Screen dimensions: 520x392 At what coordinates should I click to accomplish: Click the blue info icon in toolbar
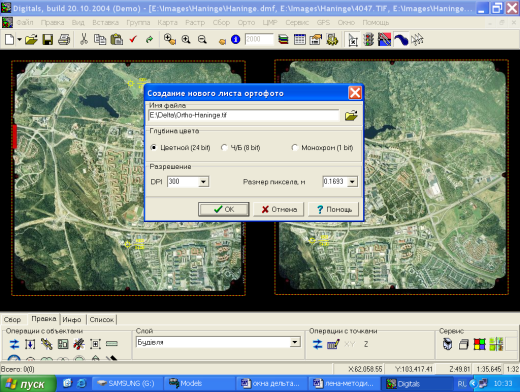[235, 40]
